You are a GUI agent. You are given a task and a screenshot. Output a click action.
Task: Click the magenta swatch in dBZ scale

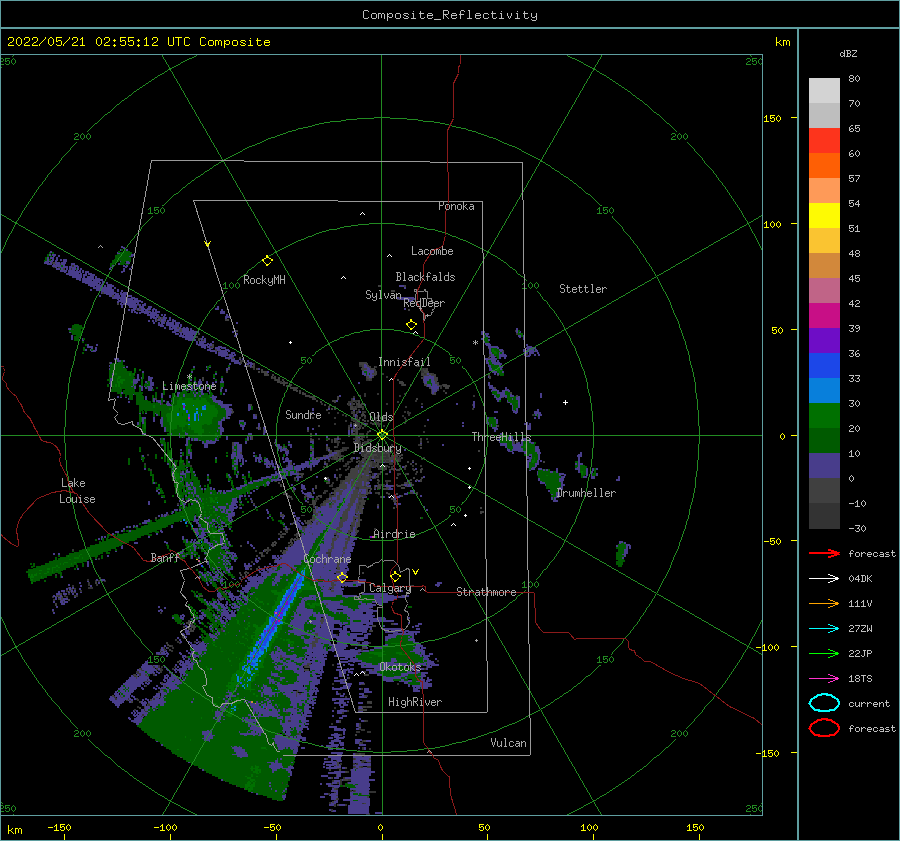[824, 316]
